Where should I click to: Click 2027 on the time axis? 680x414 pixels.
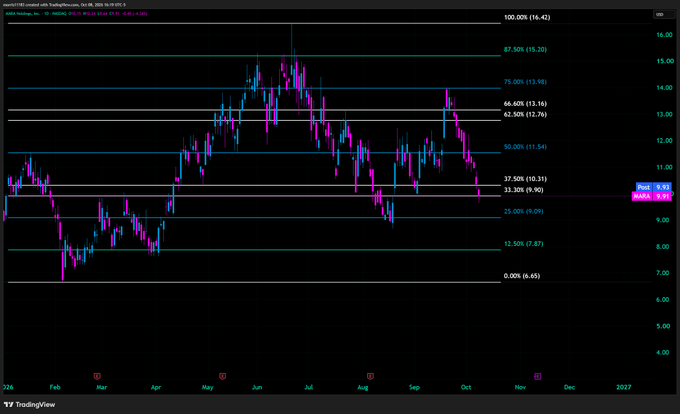point(624,387)
